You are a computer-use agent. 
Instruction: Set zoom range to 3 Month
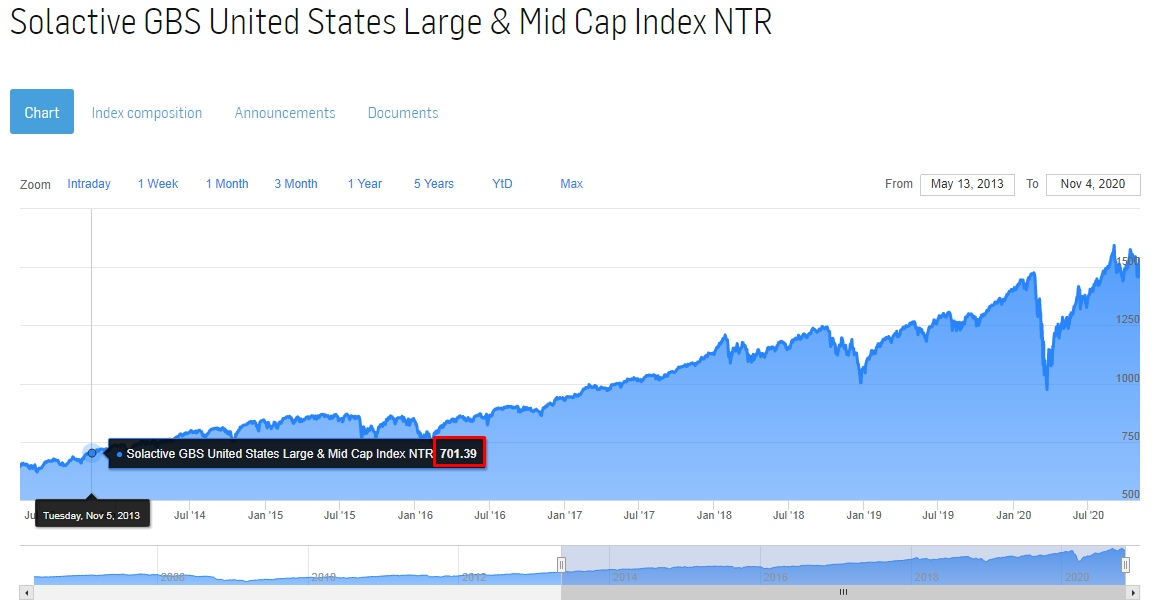tap(296, 184)
